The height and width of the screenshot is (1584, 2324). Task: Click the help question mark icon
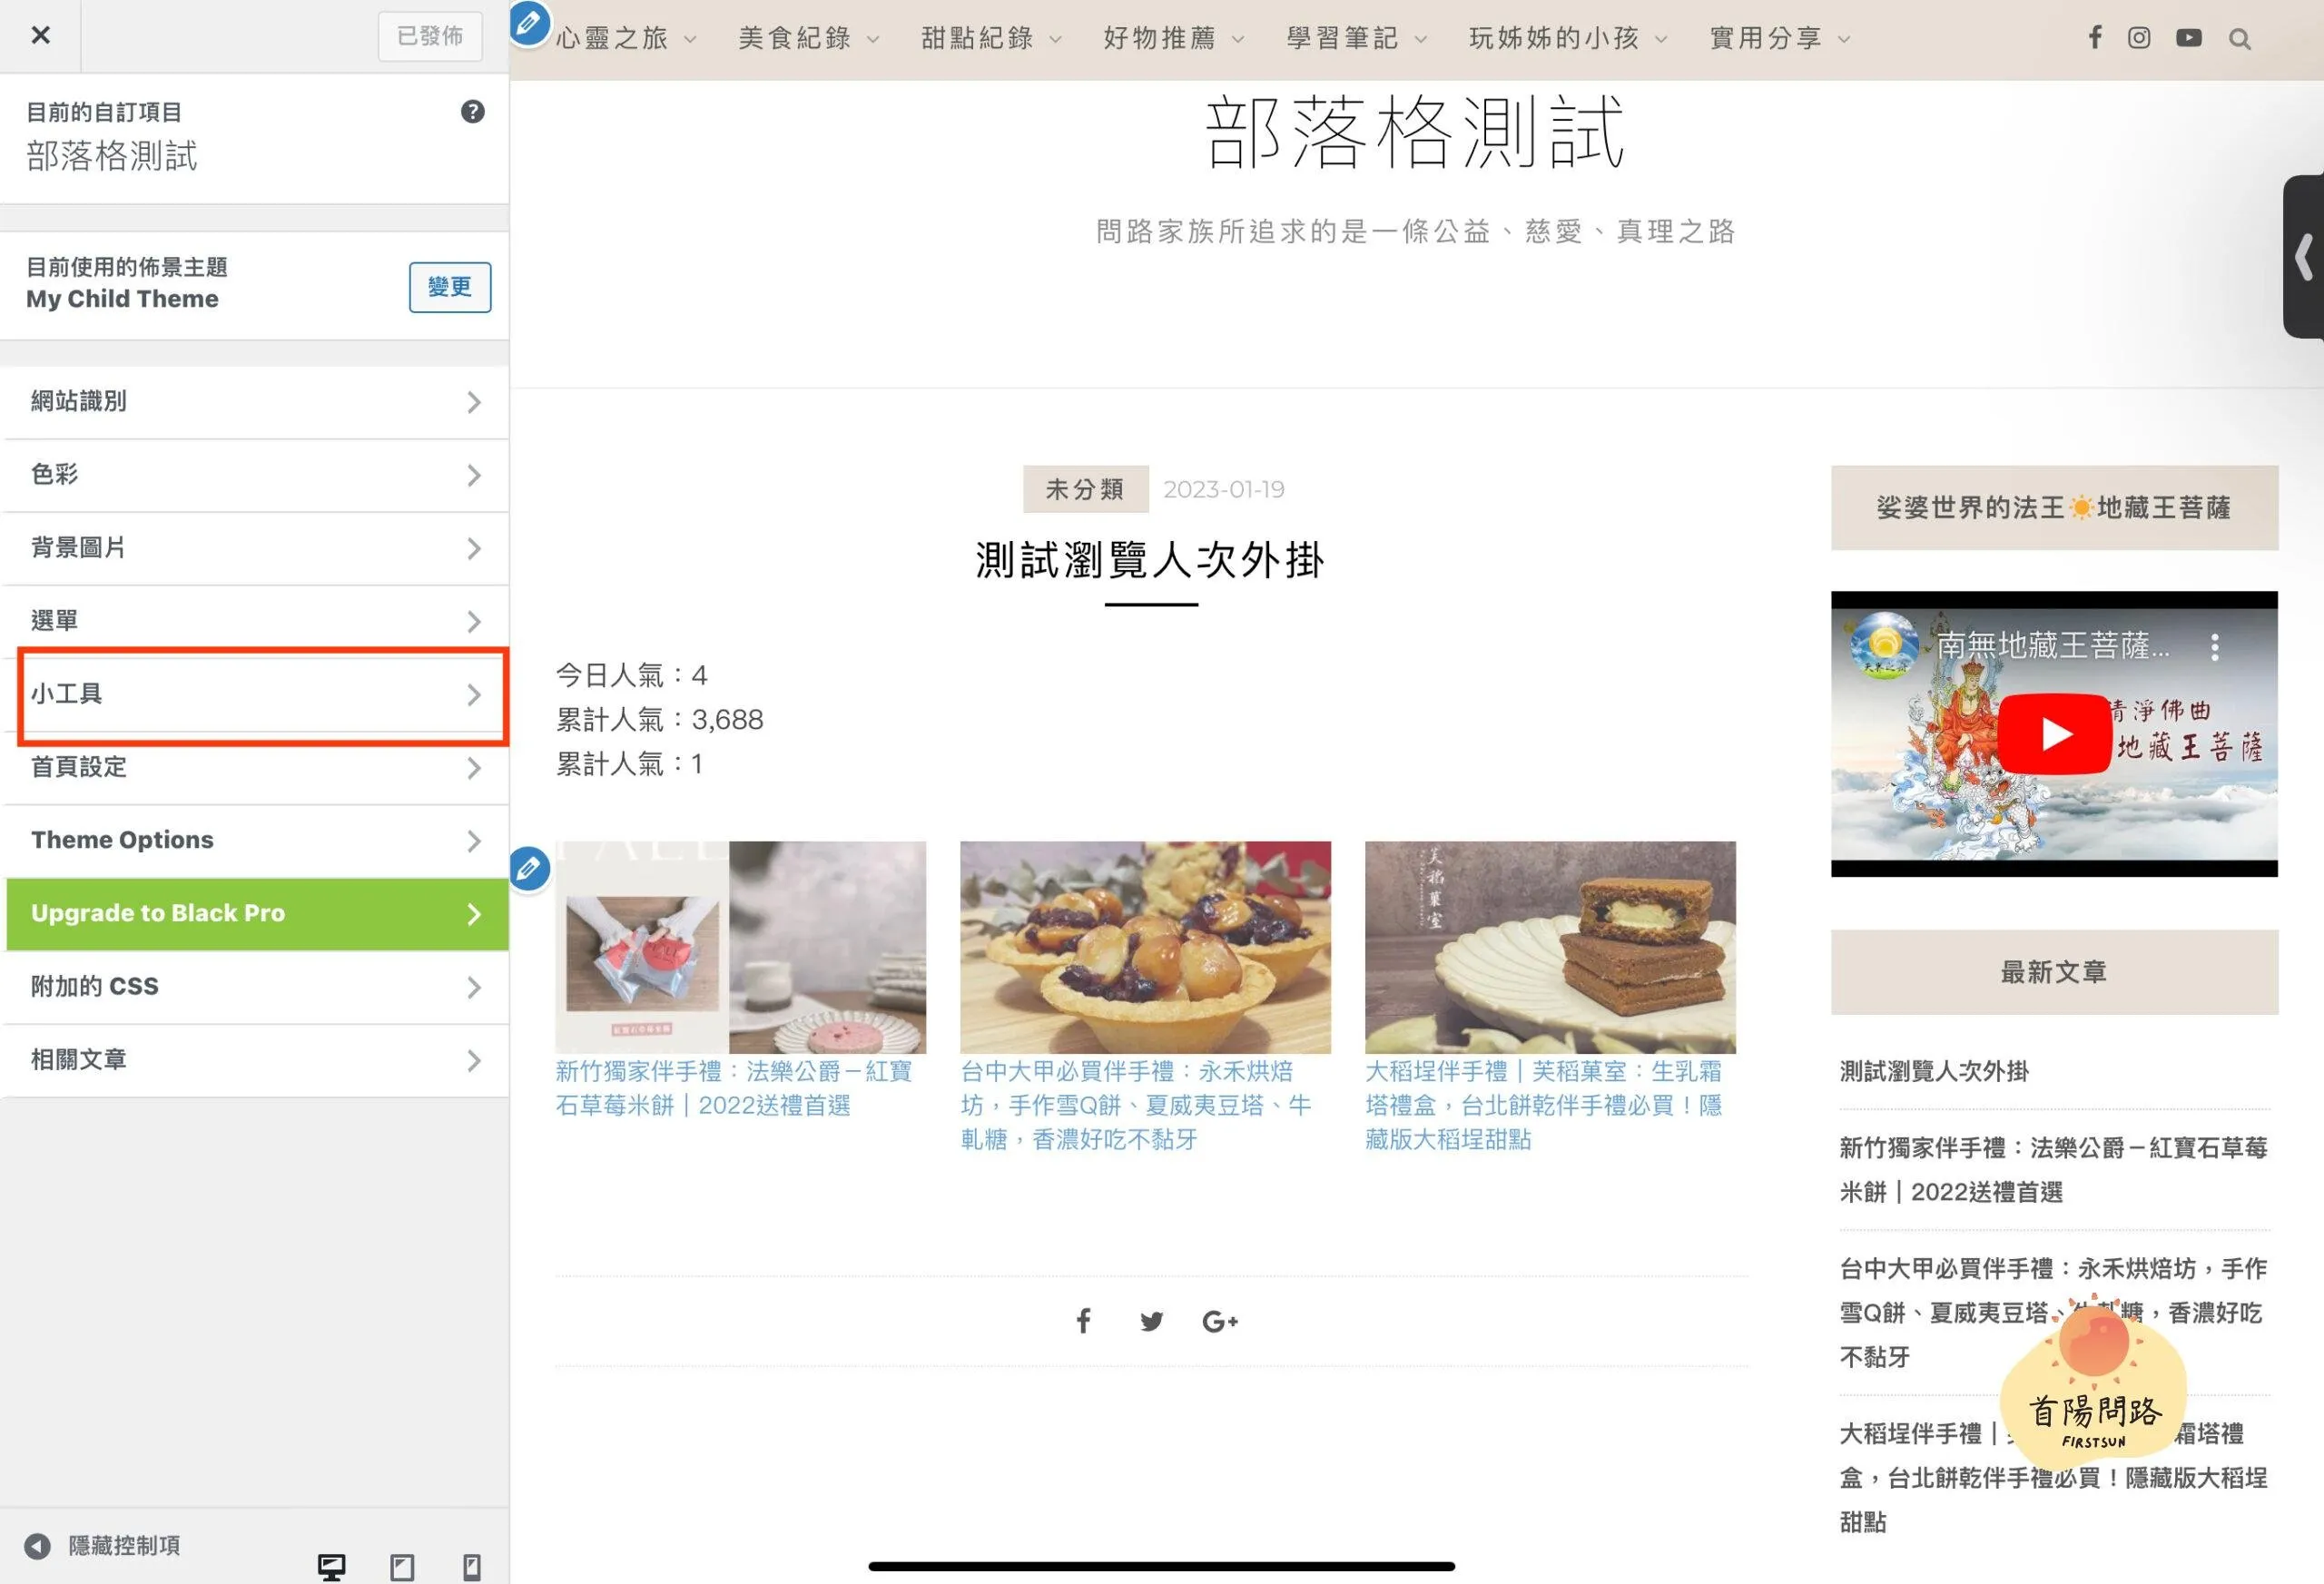[x=472, y=112]
